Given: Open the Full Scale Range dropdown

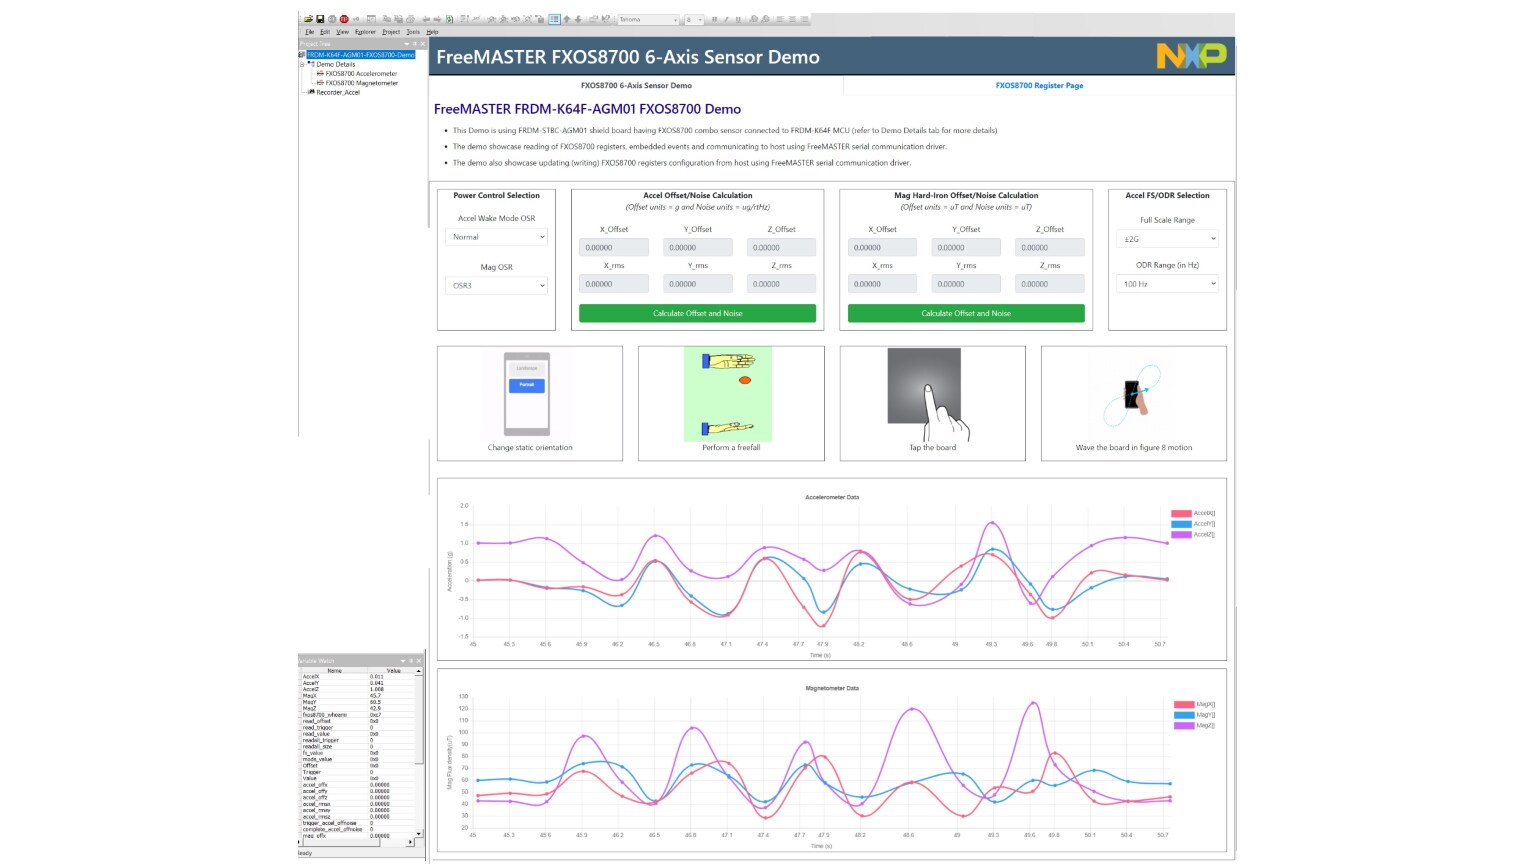Looking at the screenshot, I should click(1167, 239).
